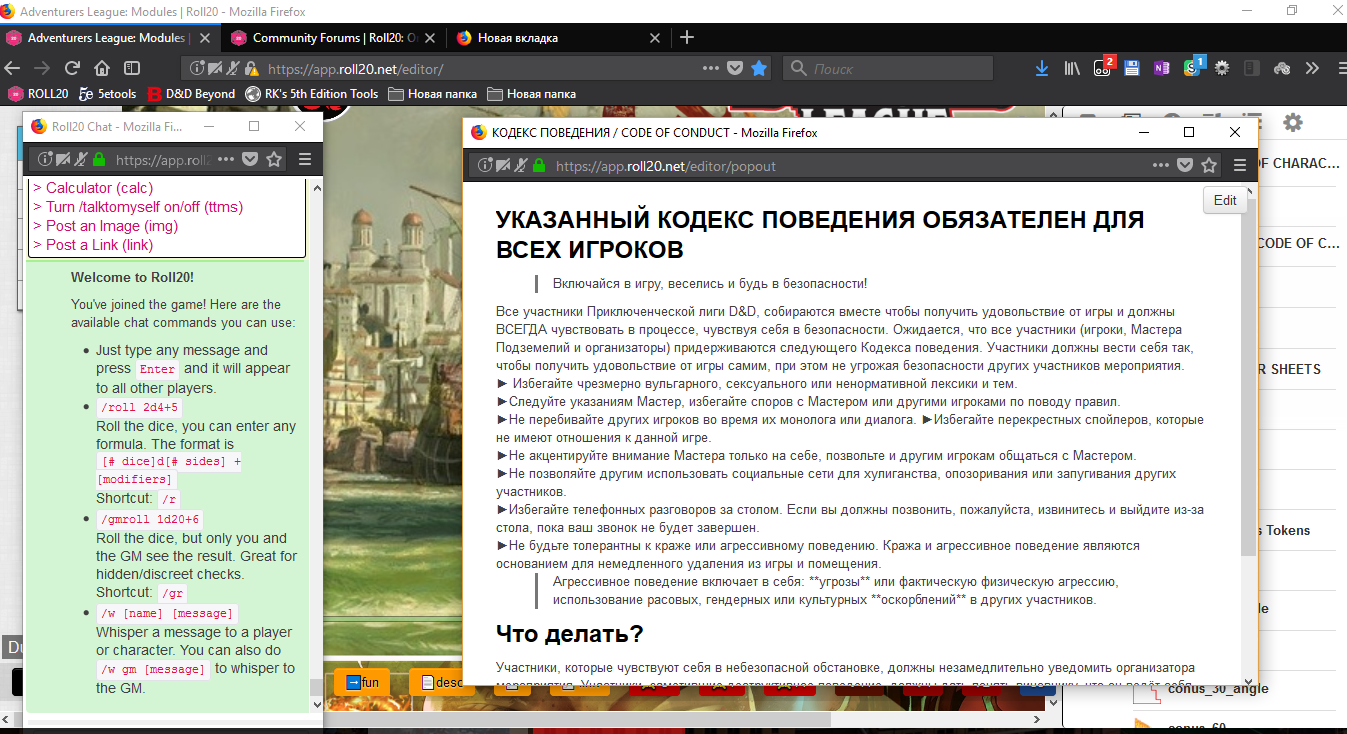This screenshot has height=734, width=1347.
Task: Click green lock in Code of Conduct popout
Action: tap(539, 166)
